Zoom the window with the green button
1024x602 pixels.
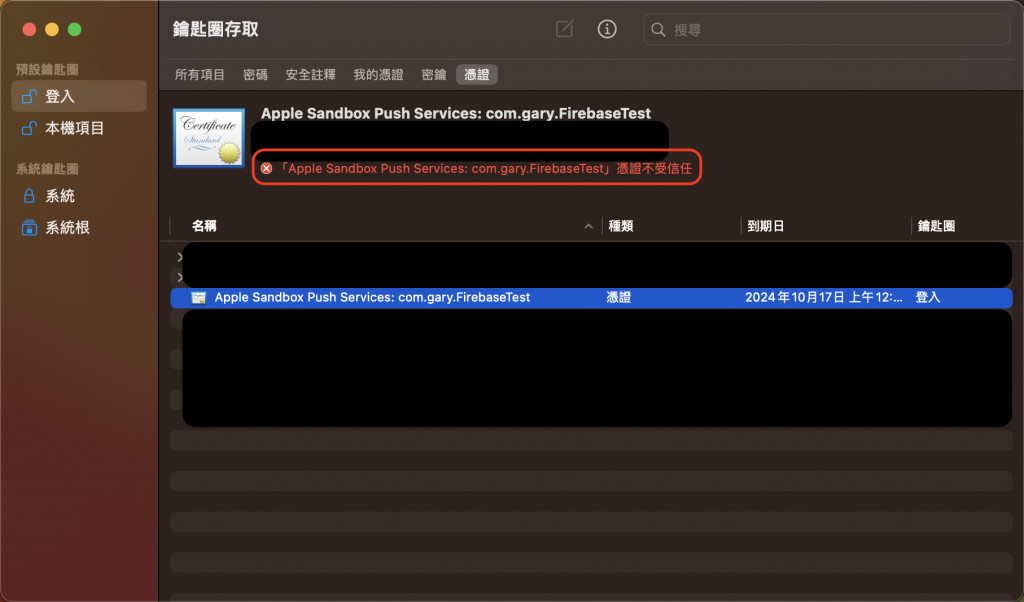tap(74, 29)
